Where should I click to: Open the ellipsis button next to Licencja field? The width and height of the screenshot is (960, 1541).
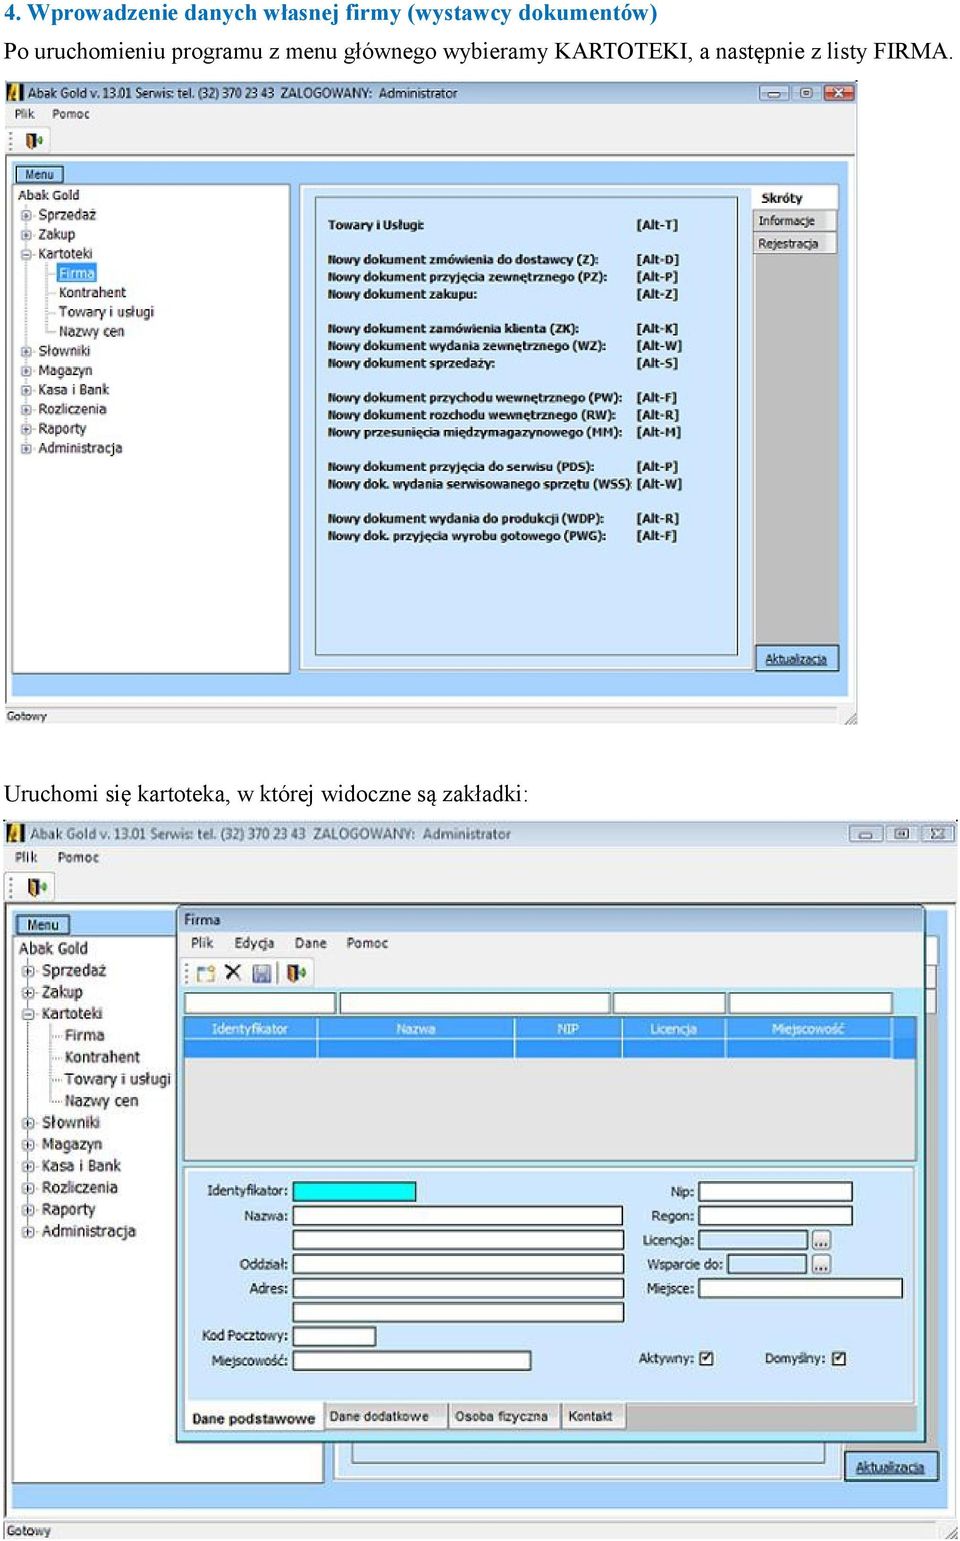click(x=821, y=1240)
